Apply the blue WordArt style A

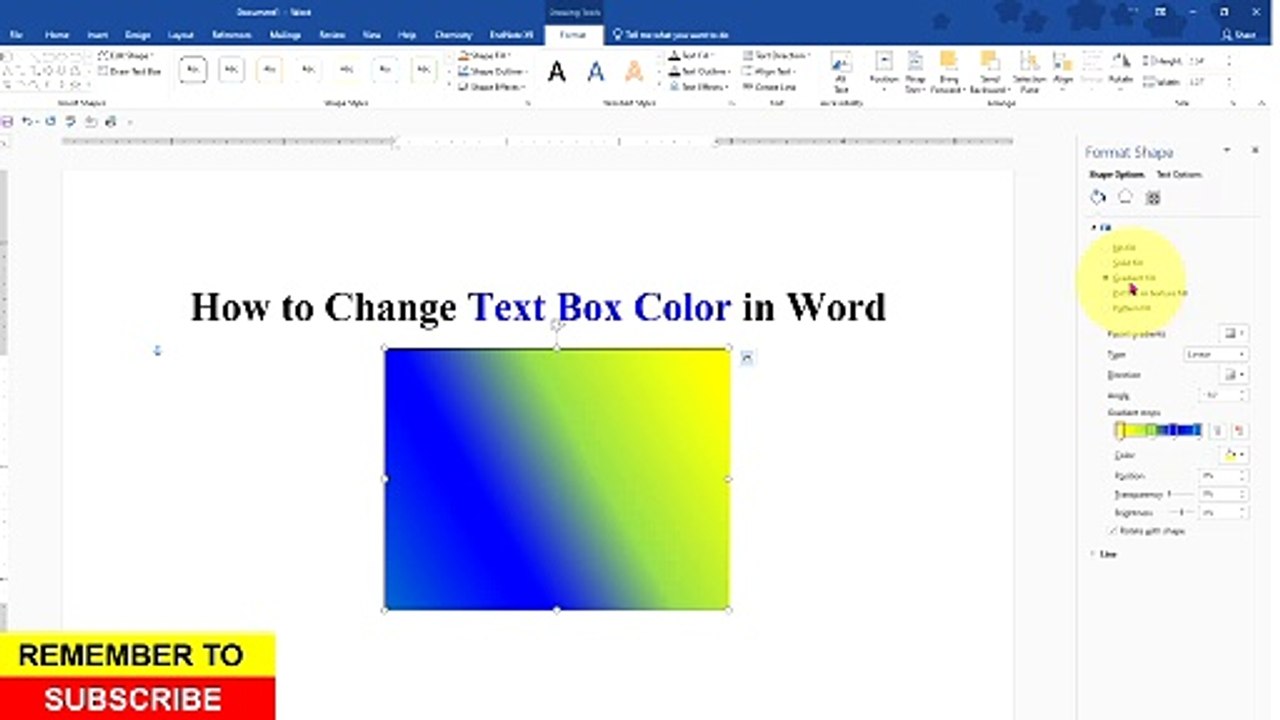[x=595, y=71]
